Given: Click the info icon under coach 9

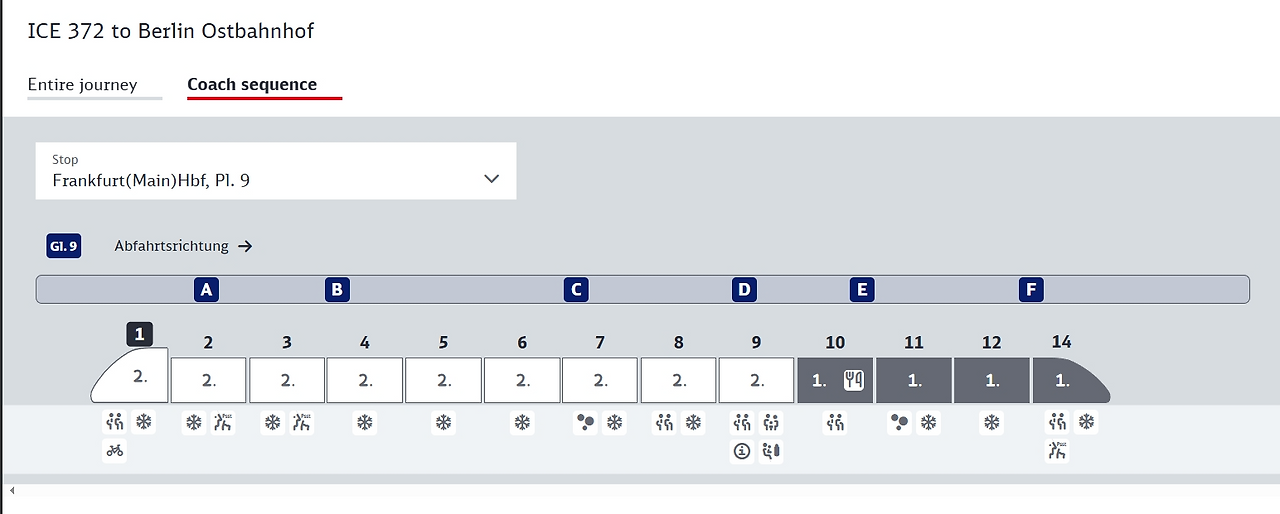Looking at the screenshot, I should click(x=742, y=451).
